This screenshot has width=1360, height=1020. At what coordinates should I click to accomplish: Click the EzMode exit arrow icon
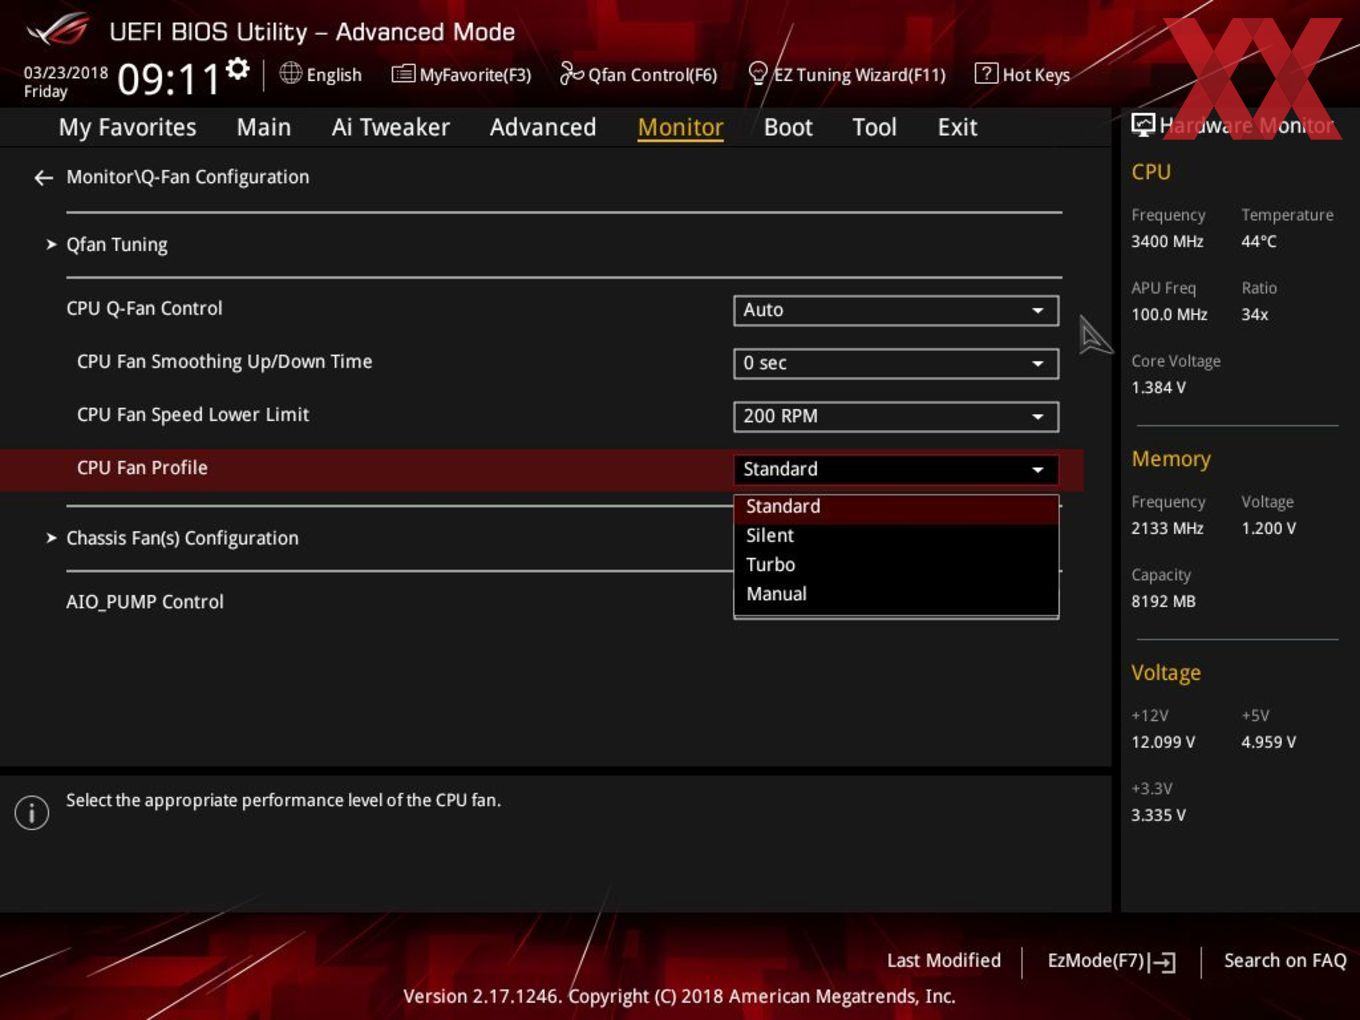point(1162,962)
